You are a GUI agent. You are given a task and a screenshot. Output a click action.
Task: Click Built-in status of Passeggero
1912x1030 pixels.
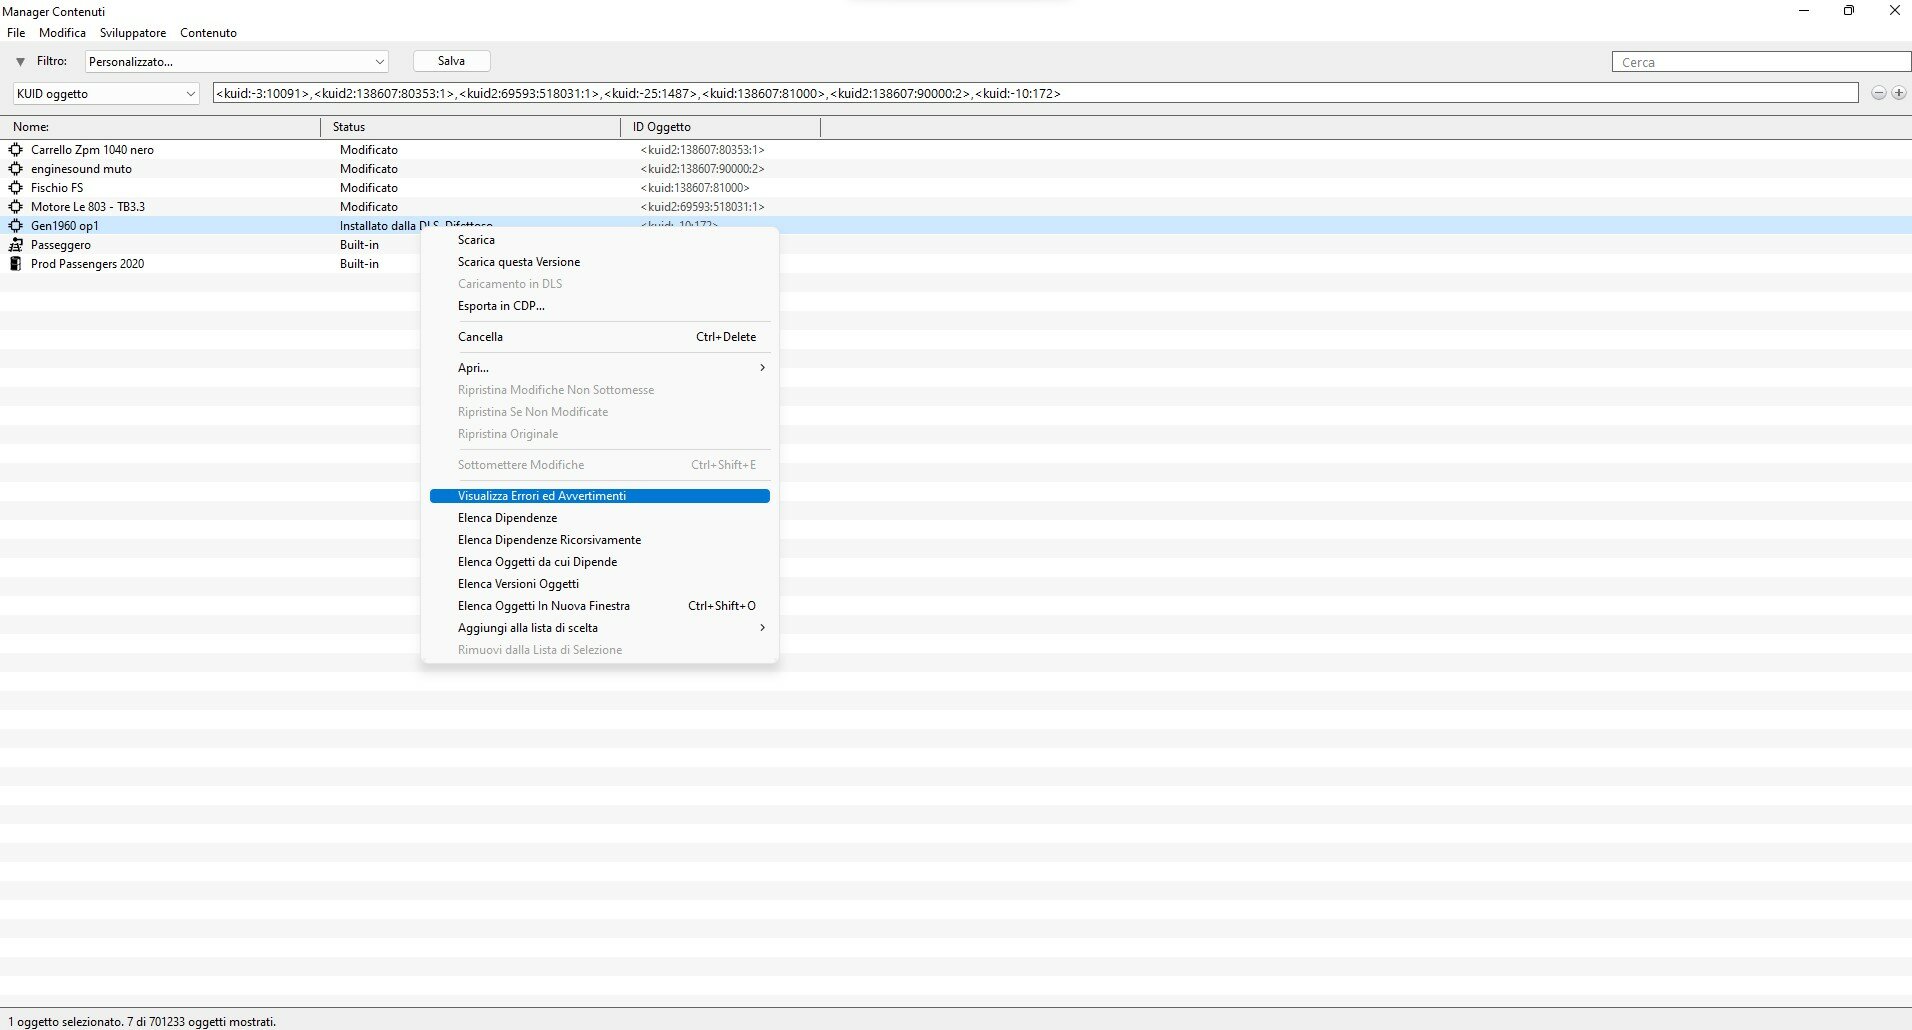(x=359, y=245)
